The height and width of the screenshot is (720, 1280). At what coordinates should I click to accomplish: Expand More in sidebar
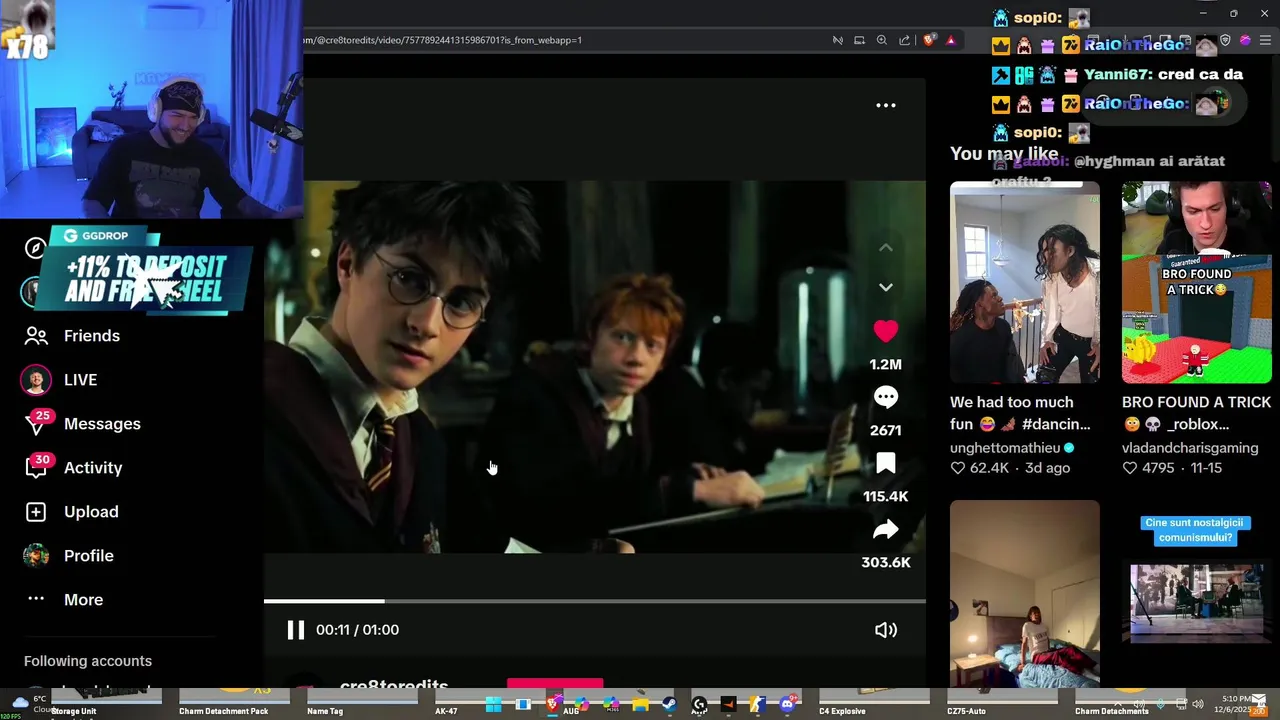pyautogui.click(x=84, y=600)
